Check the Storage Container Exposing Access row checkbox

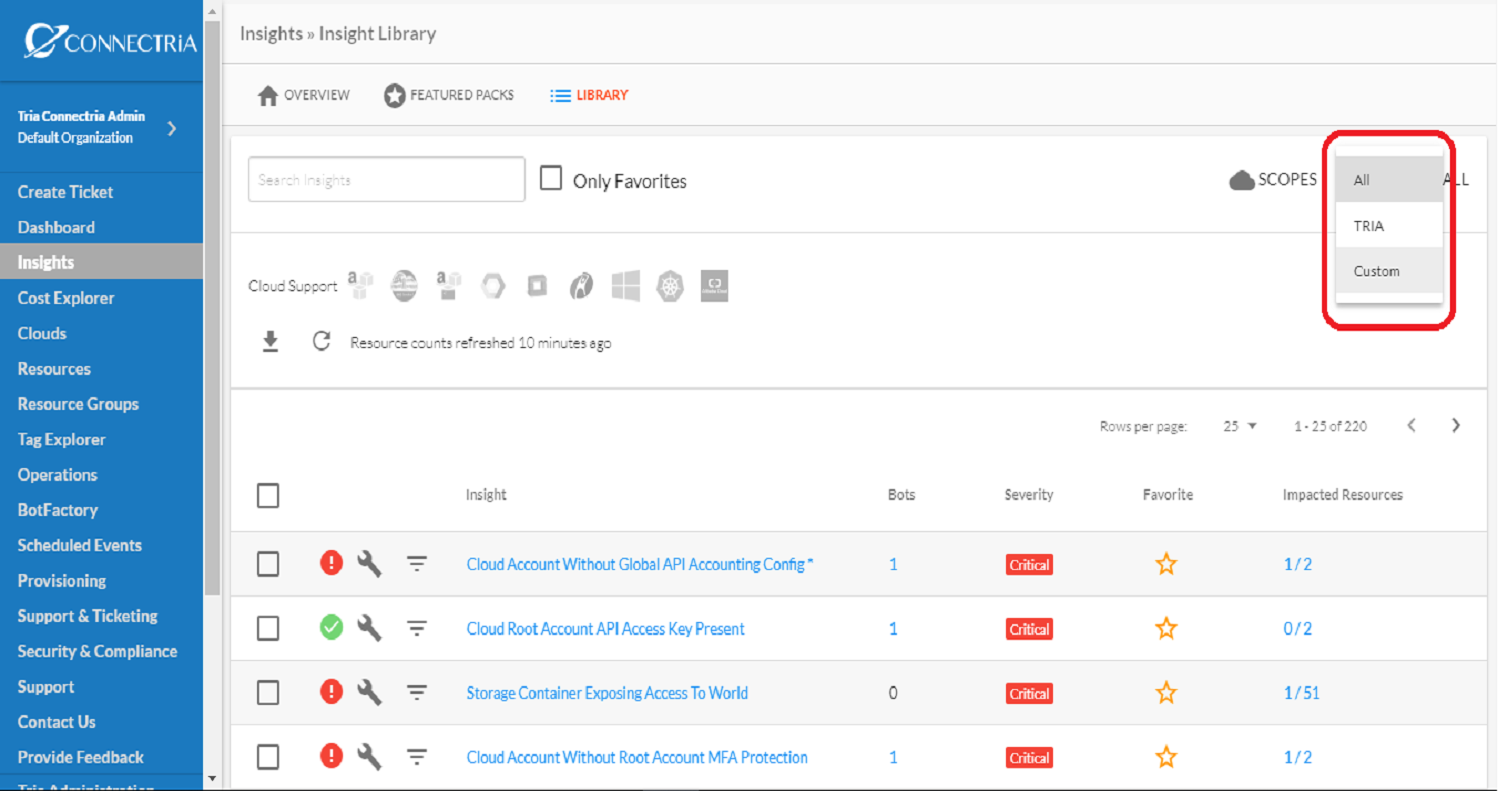(268, 693)
